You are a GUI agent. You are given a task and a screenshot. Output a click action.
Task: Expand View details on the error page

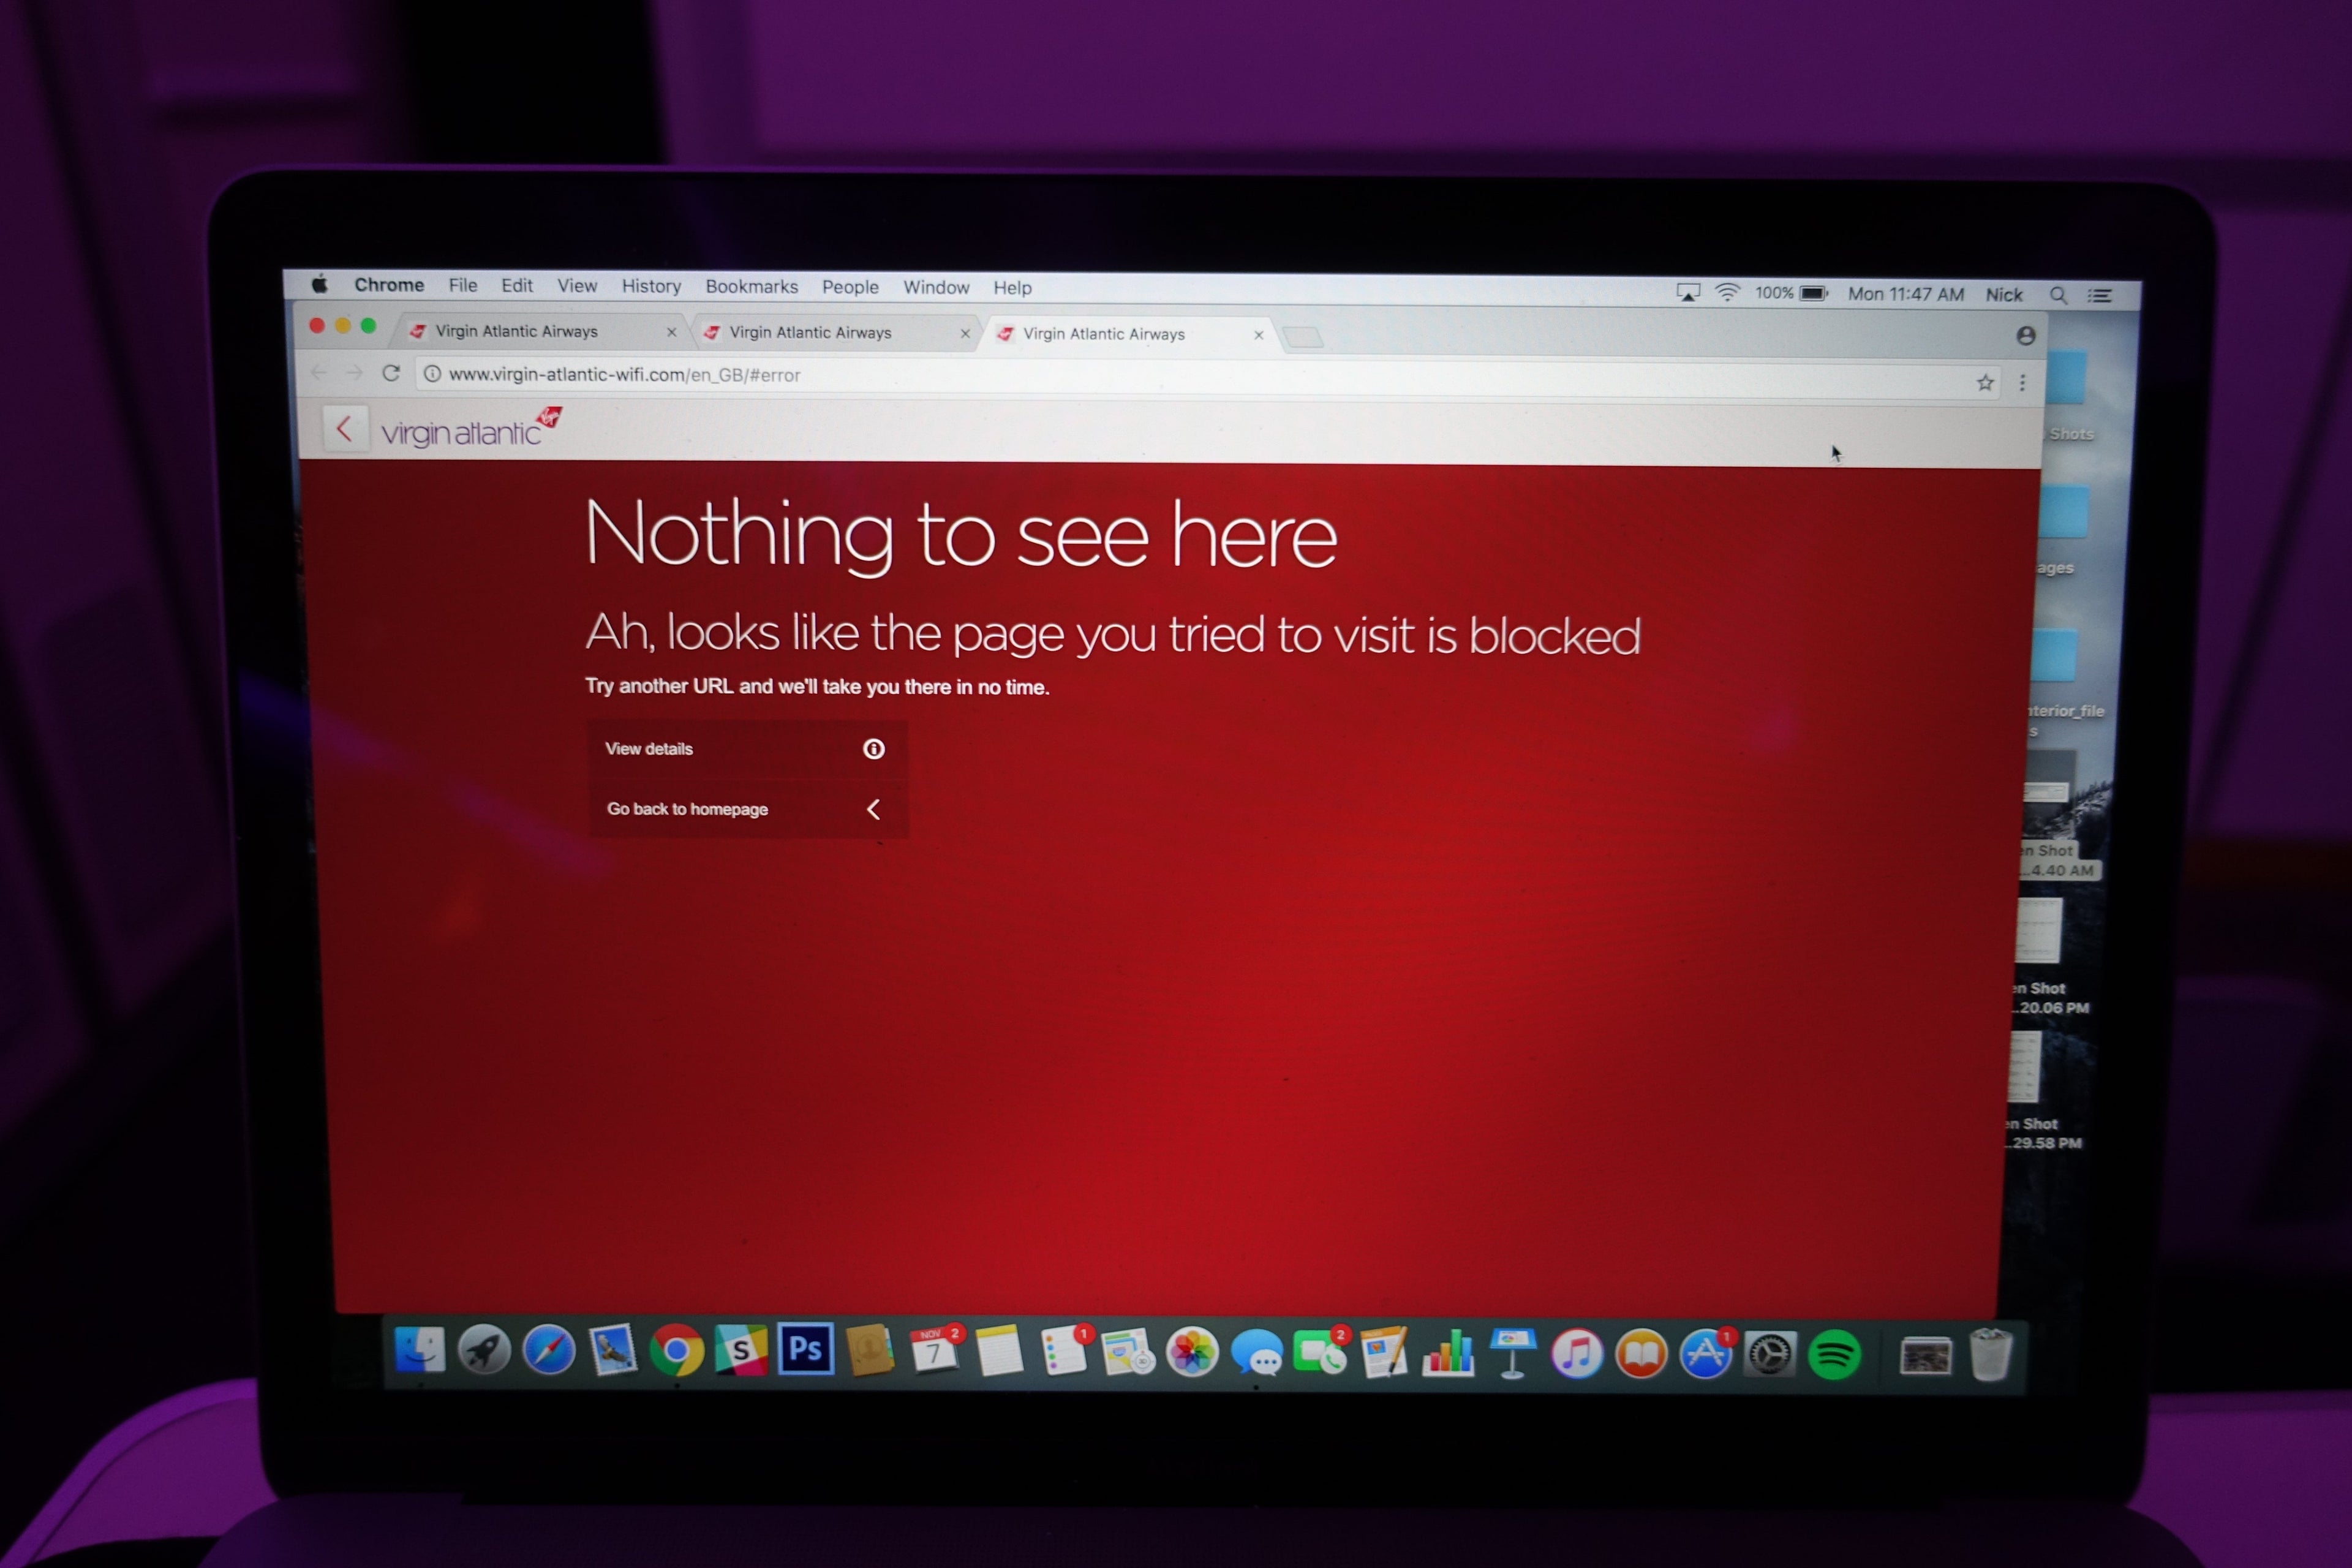(x=746, y=749)
